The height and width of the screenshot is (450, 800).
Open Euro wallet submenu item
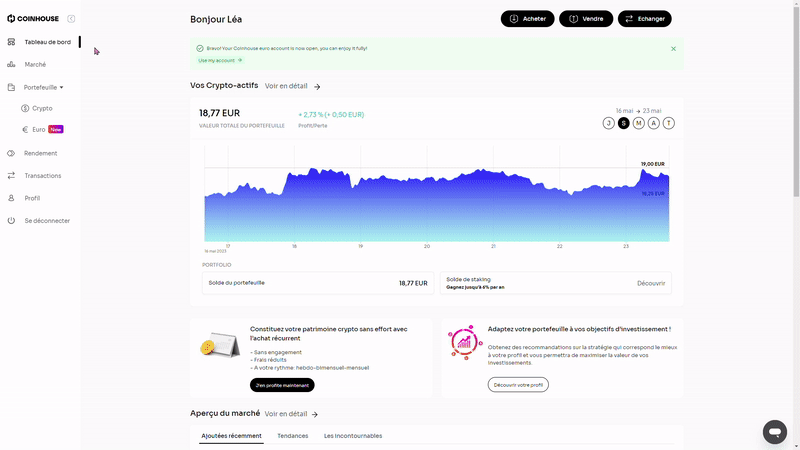[x=39, y=130]
